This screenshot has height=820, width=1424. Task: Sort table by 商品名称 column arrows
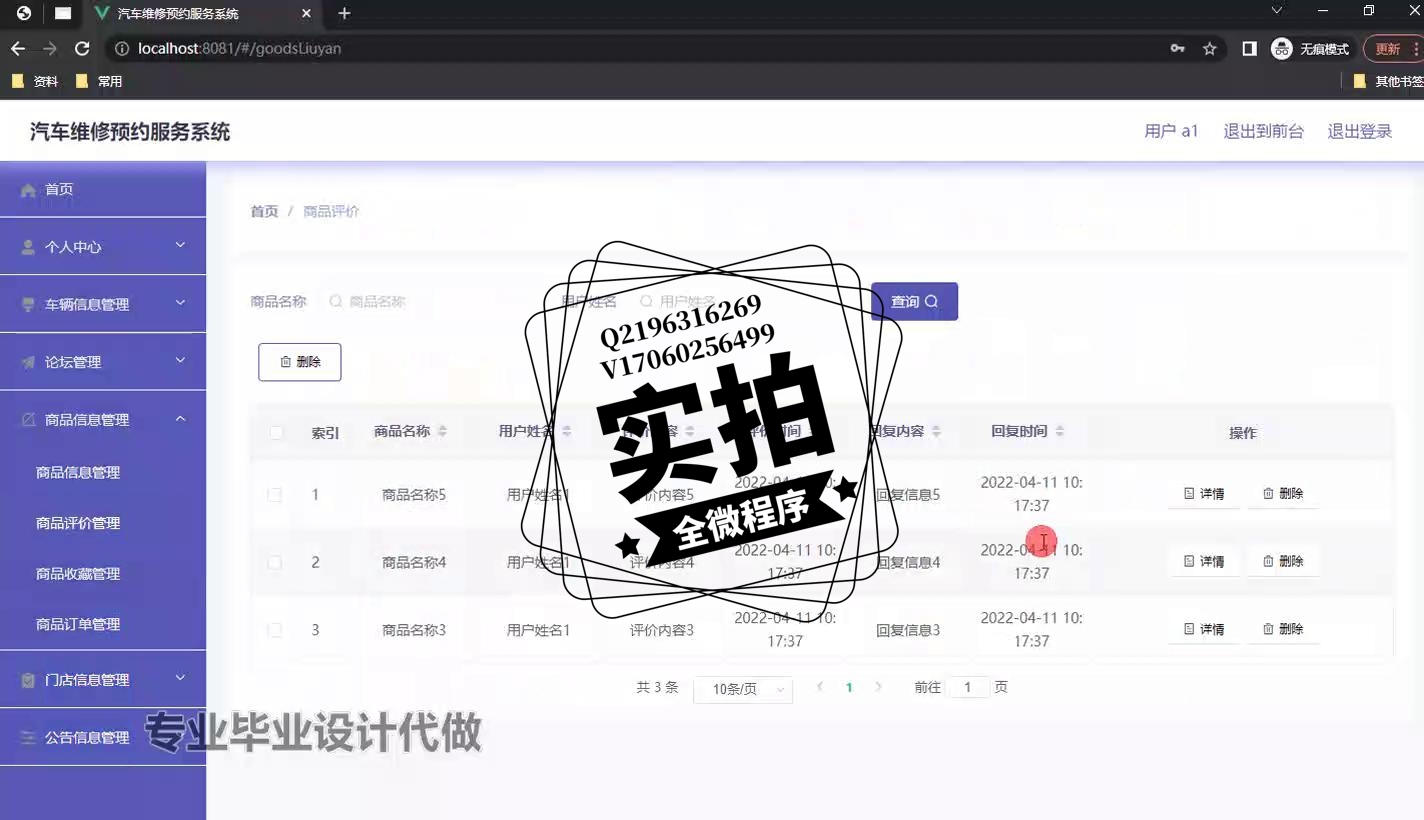click(442, 431)
